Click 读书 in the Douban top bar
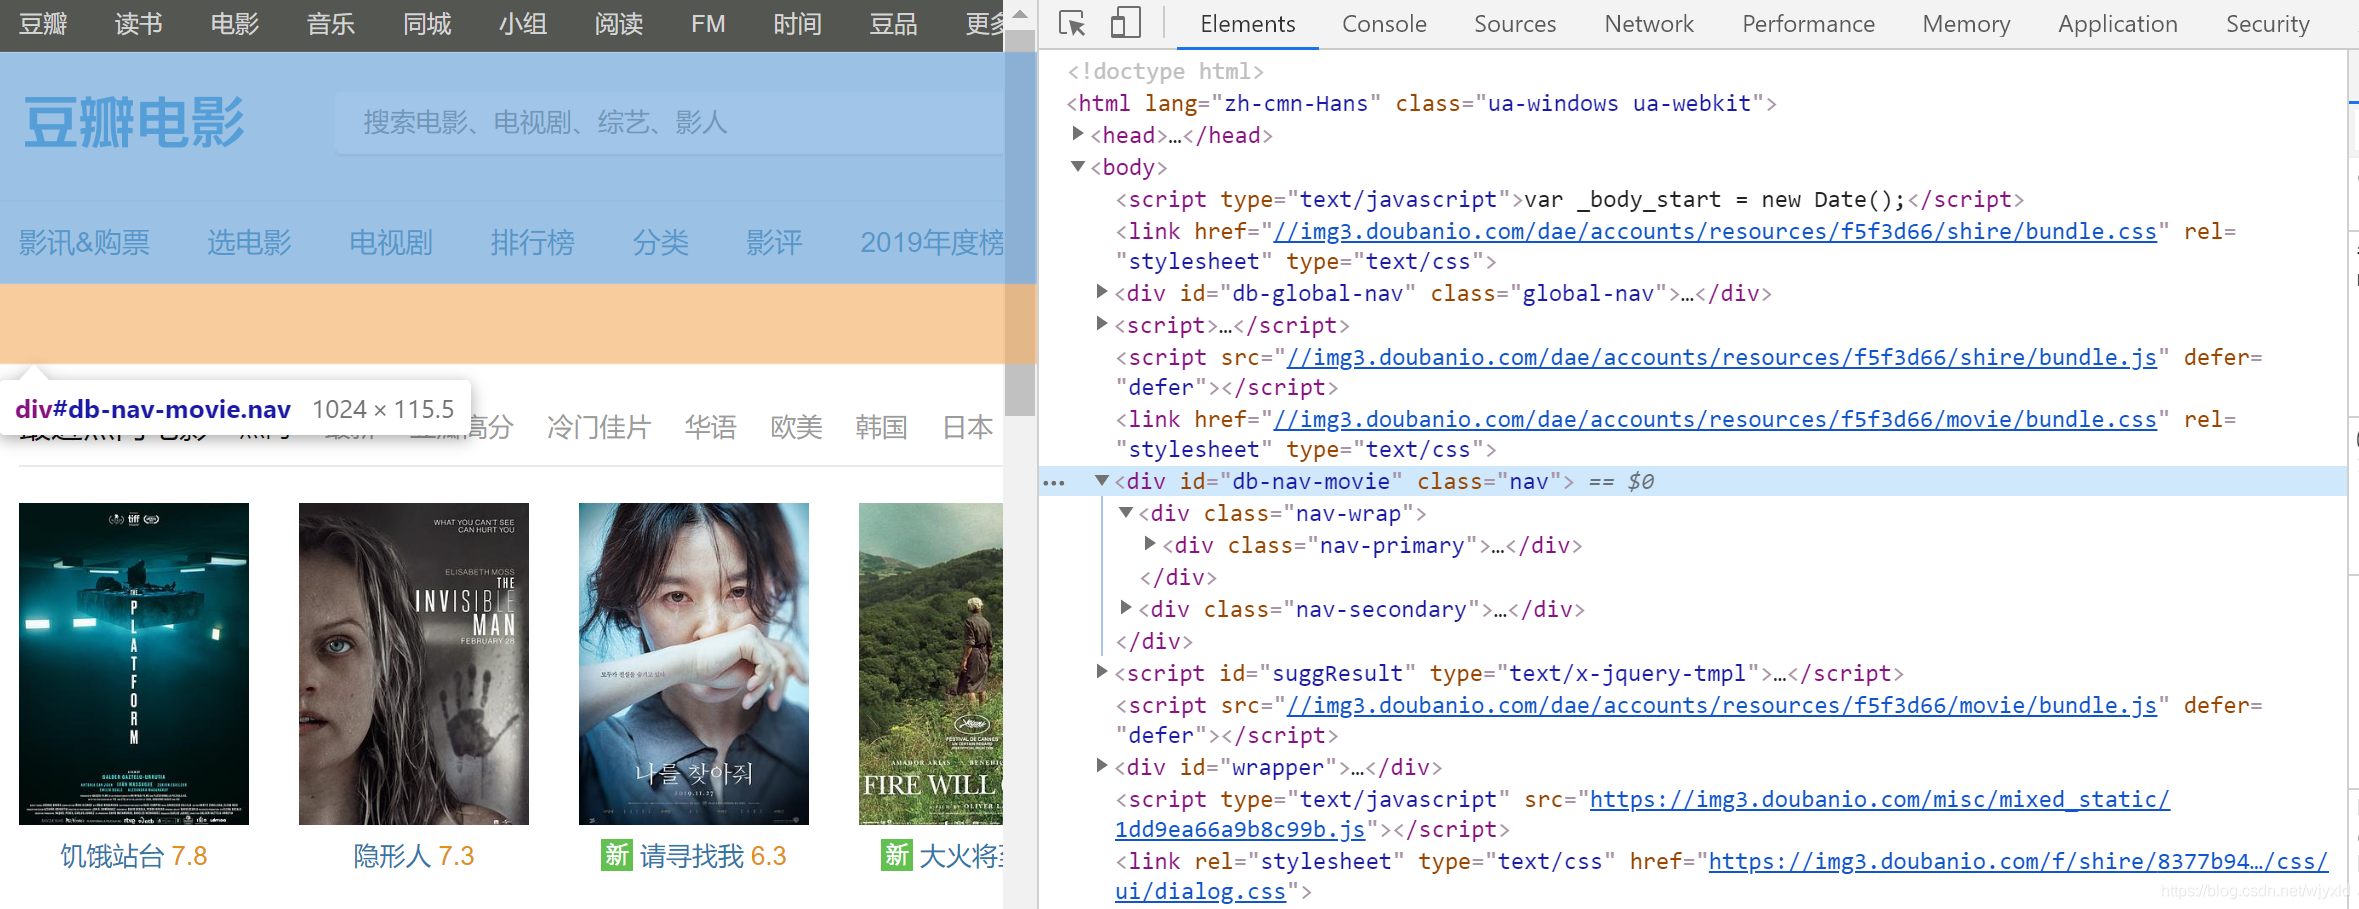 139,24
